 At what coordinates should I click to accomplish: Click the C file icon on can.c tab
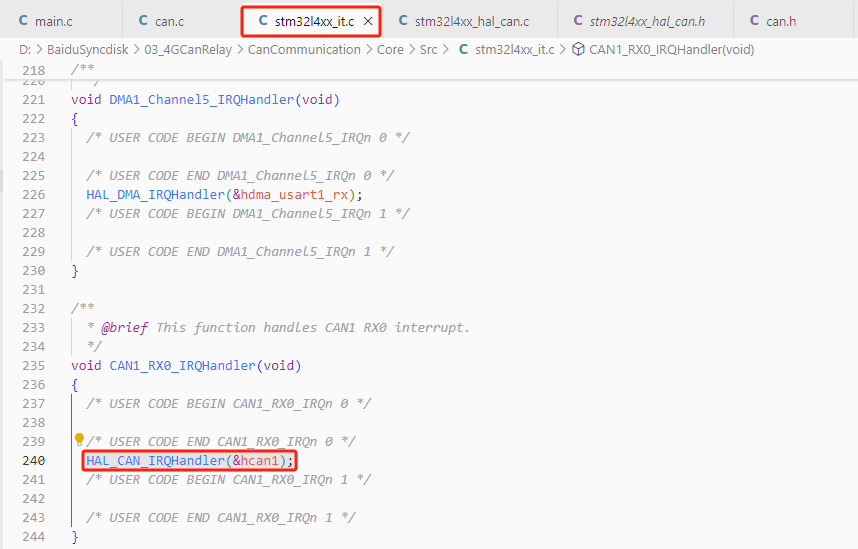(143, 21)
